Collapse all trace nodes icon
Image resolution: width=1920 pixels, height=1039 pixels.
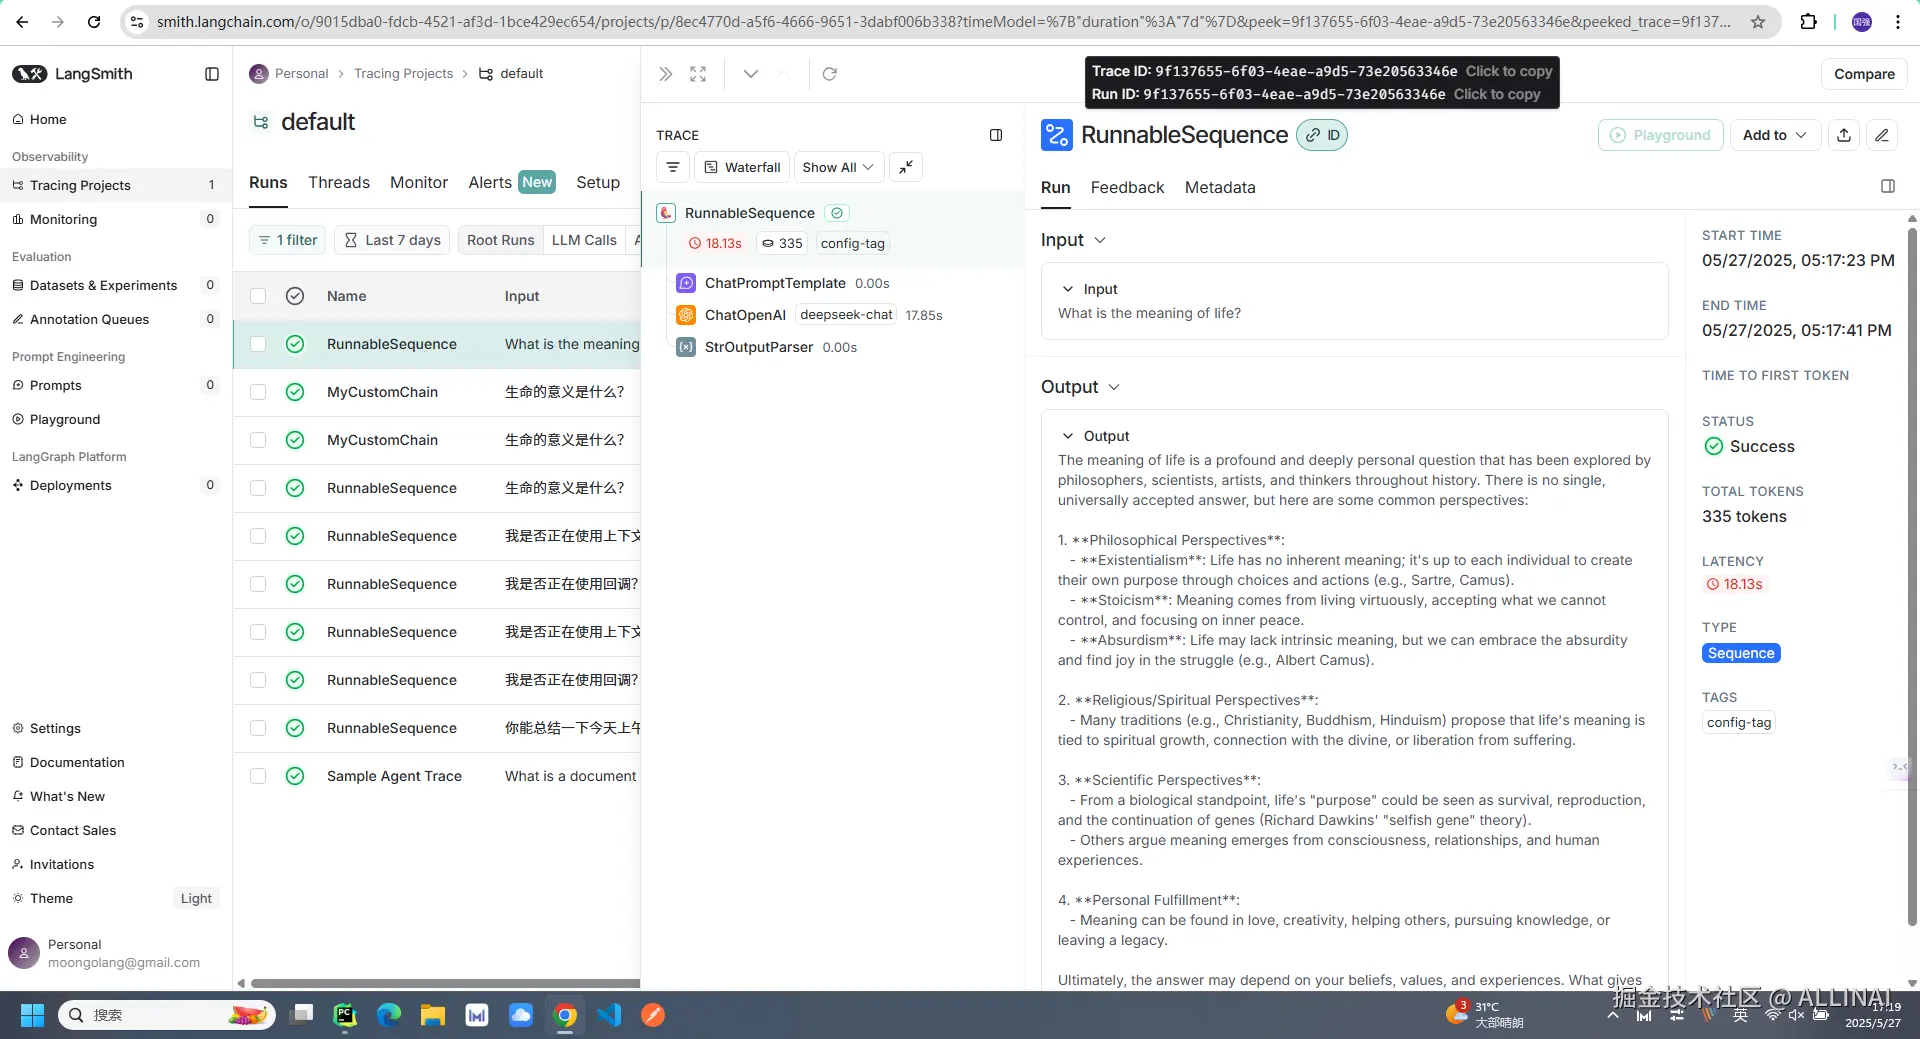pyautogui.click(x=906, y=167)
